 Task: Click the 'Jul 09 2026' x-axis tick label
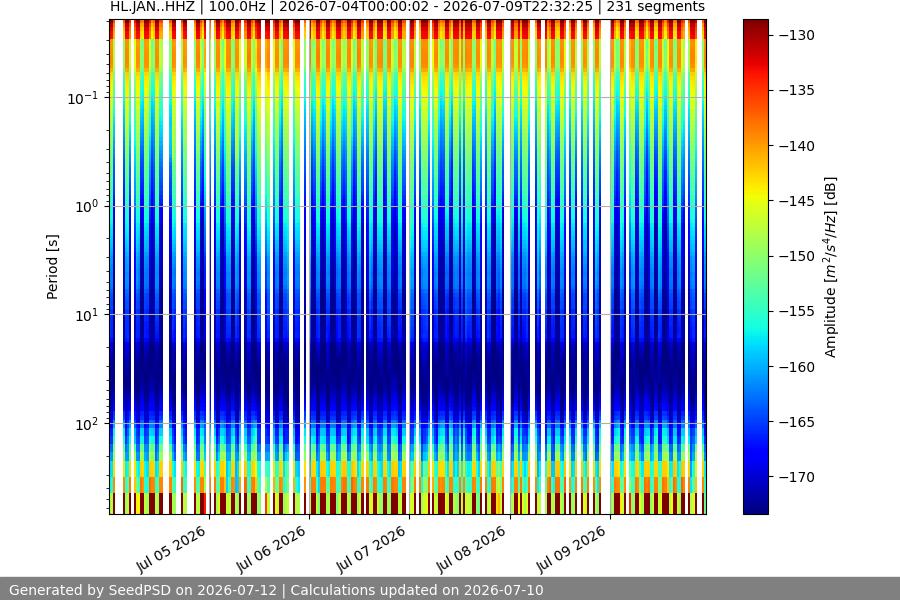[571, 548]
